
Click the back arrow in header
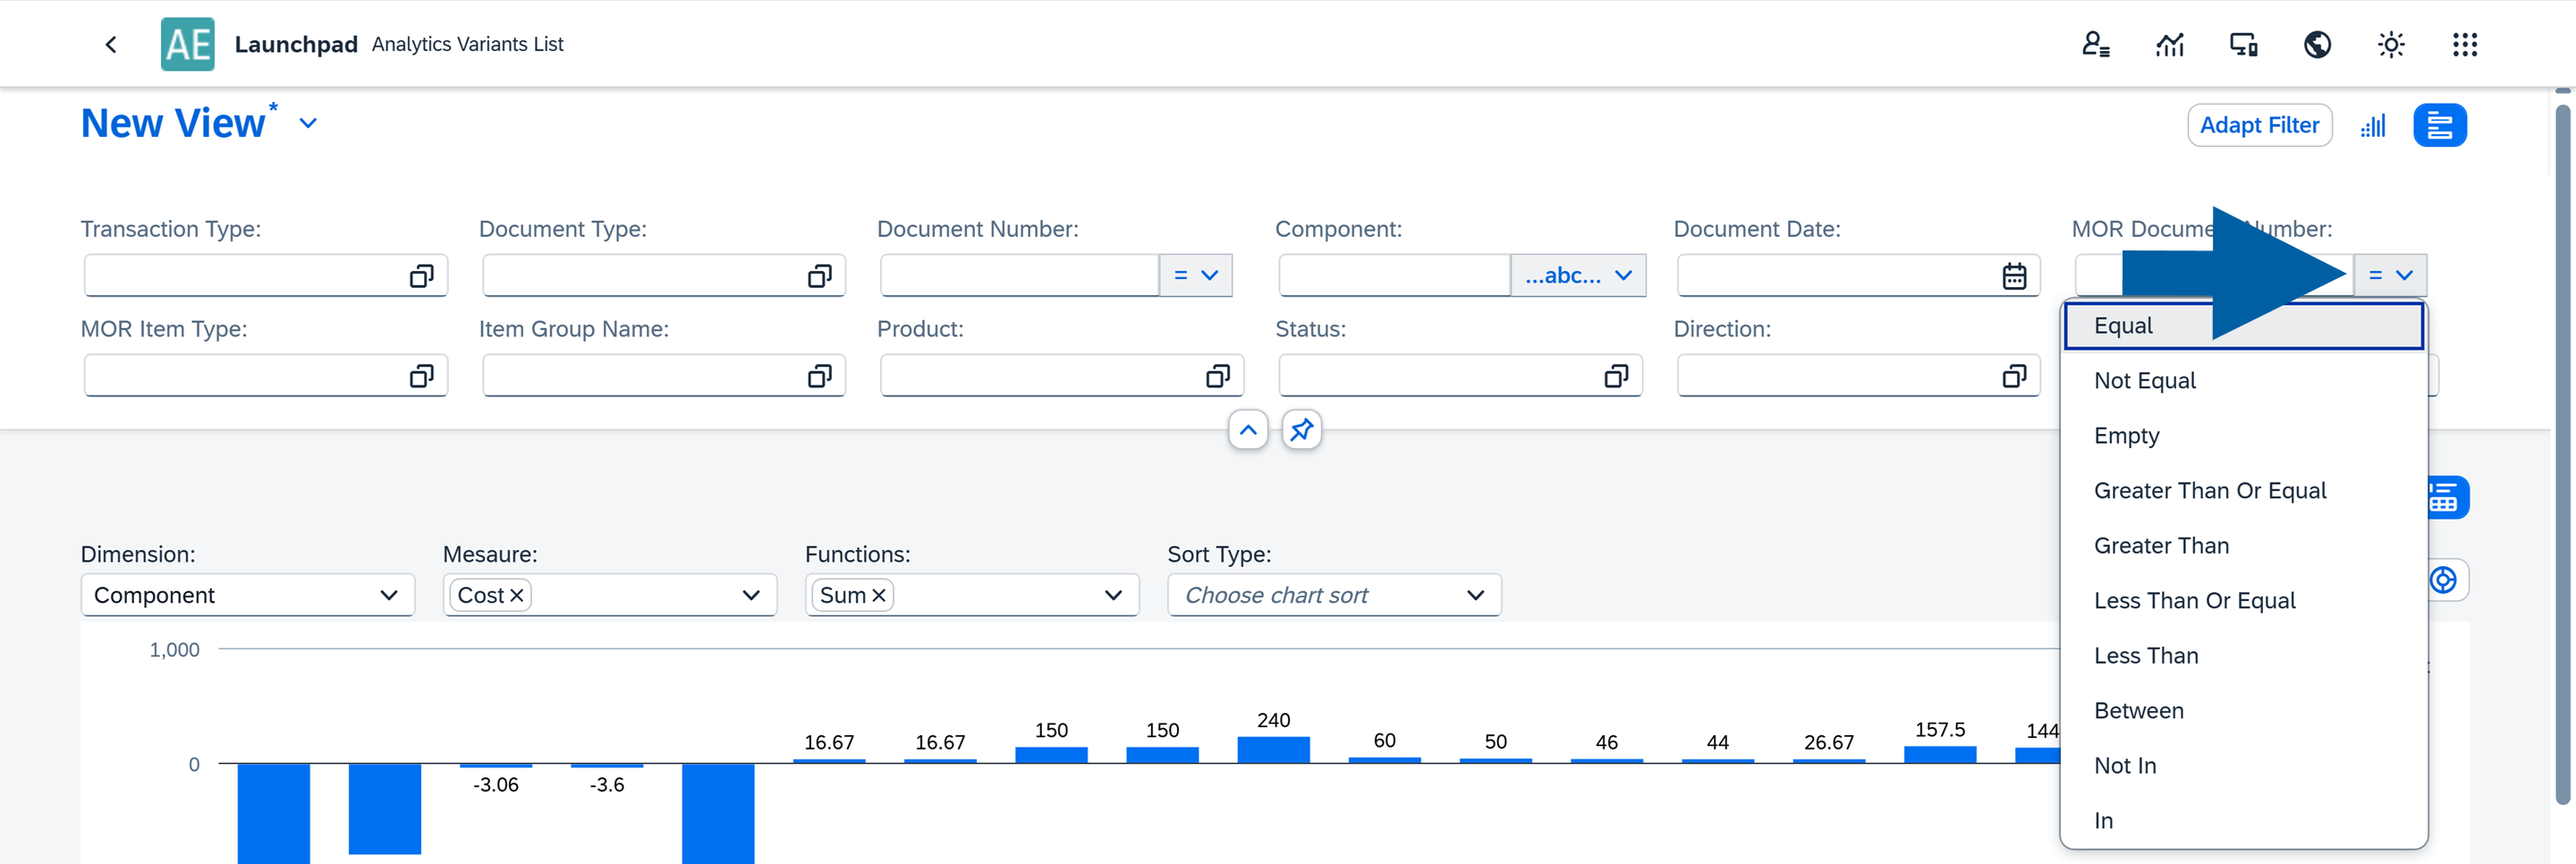point(111,44)
